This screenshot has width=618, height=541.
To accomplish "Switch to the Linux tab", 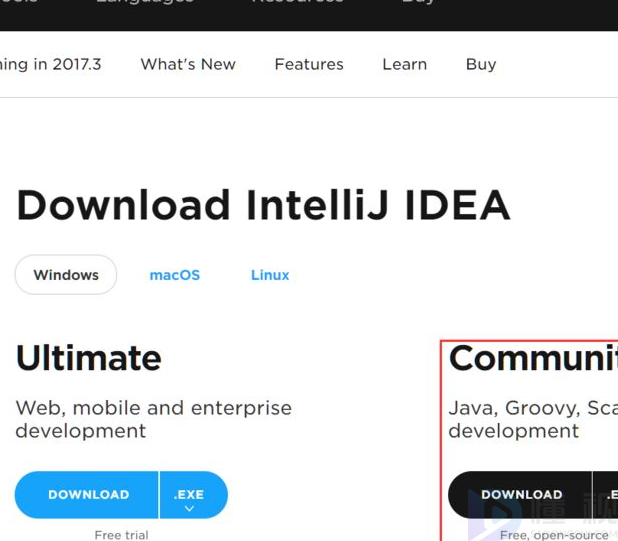I will pyautogui.click(x=270, y=275).
